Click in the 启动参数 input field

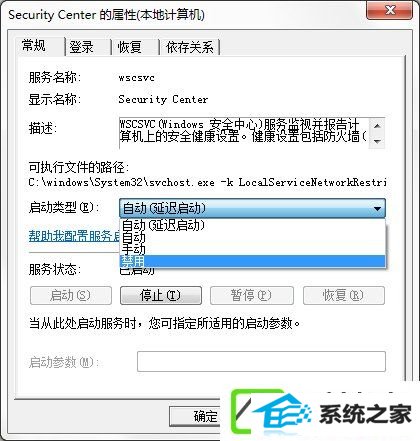(261, 361)
